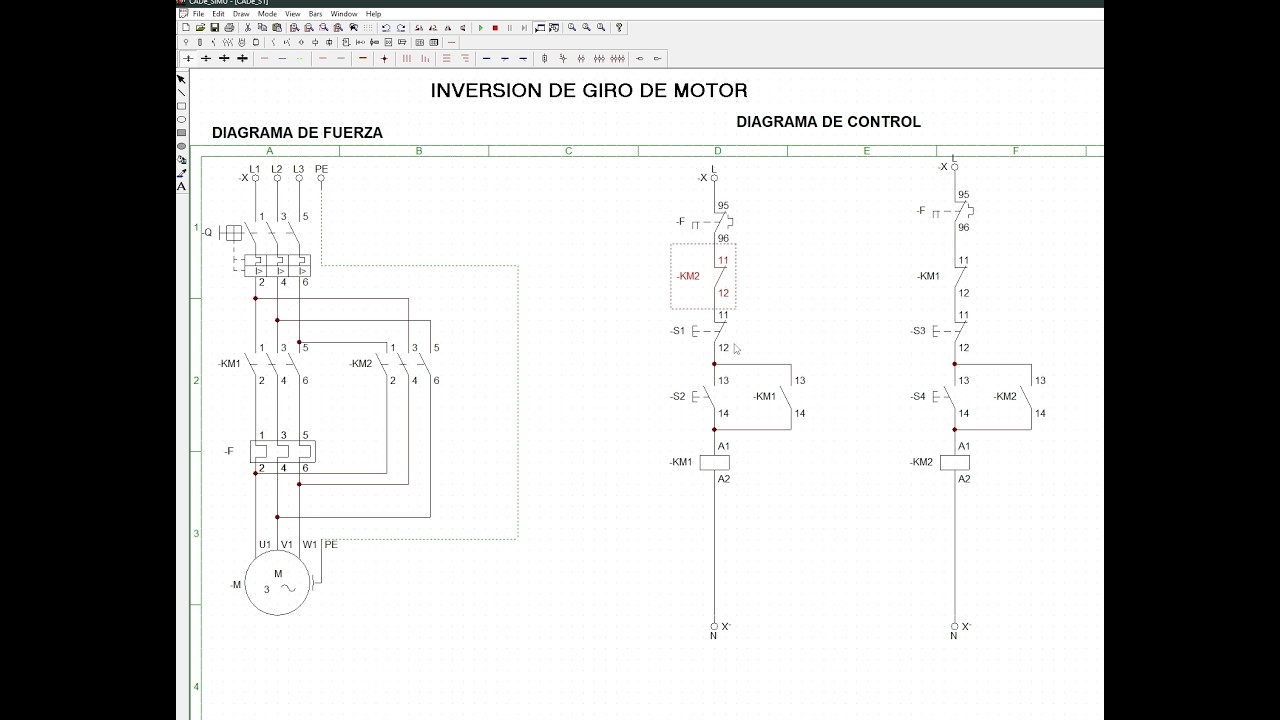Click the PE terminal at top of power diagram
The image size is (1280, 720).
(x=321, y=177)
